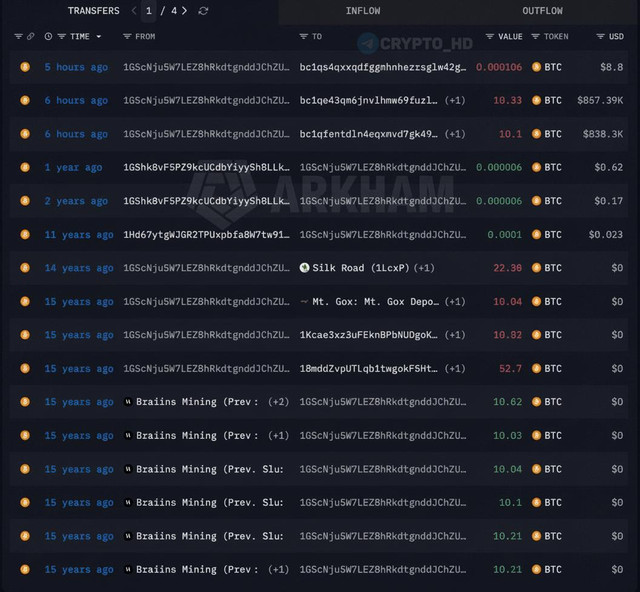640x592 pixels.
Task: Open address 18mddZvpUTLqb1twgokFSHt
Action: tap(368, 369)
